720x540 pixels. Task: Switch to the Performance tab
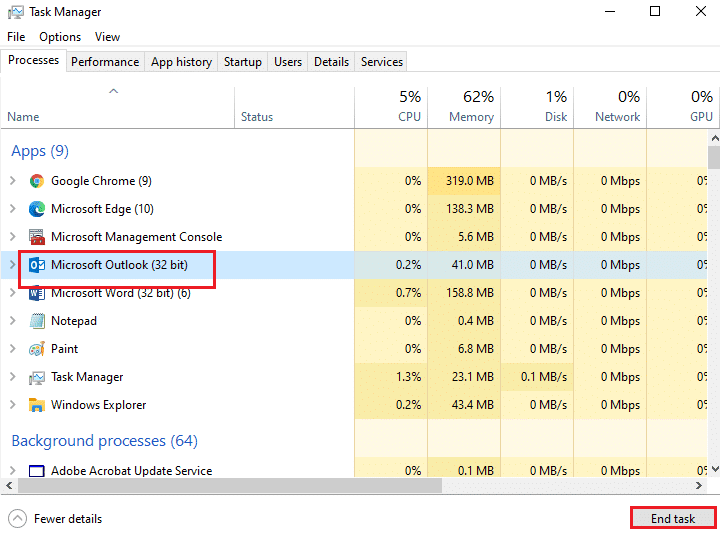105,61
